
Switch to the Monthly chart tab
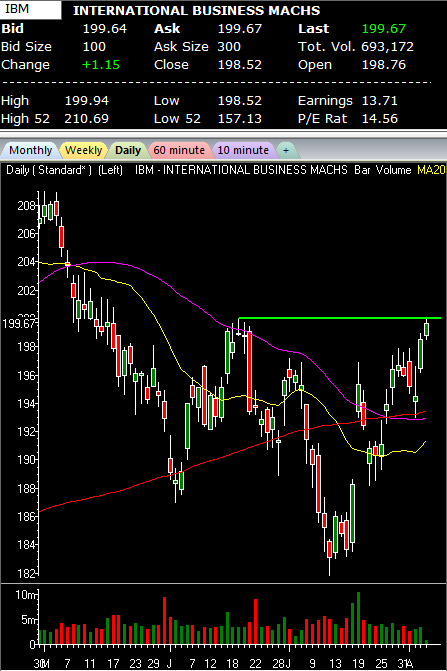[x=30, y=150]
